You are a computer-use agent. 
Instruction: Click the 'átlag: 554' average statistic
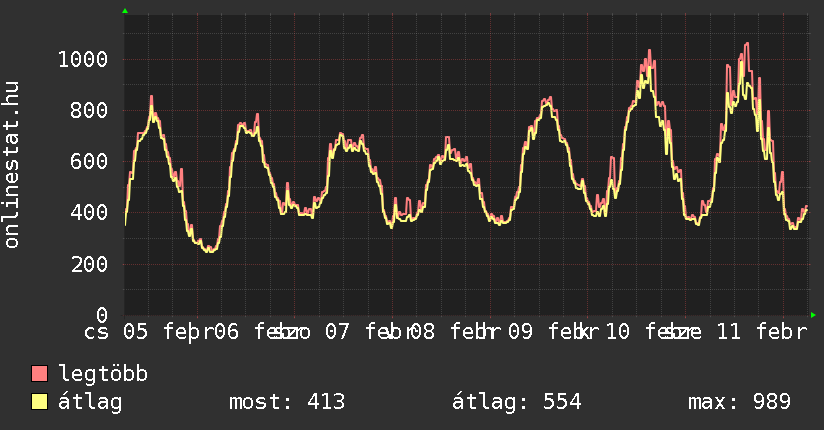[516, 402]
